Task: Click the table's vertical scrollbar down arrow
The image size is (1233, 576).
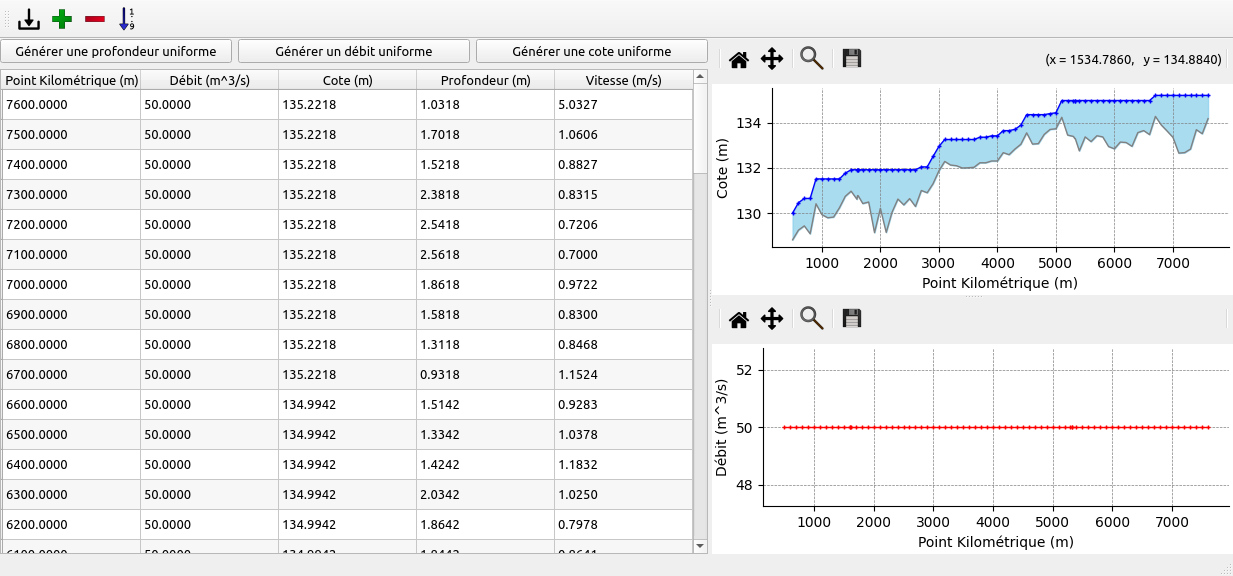Action: coord(700,546)
